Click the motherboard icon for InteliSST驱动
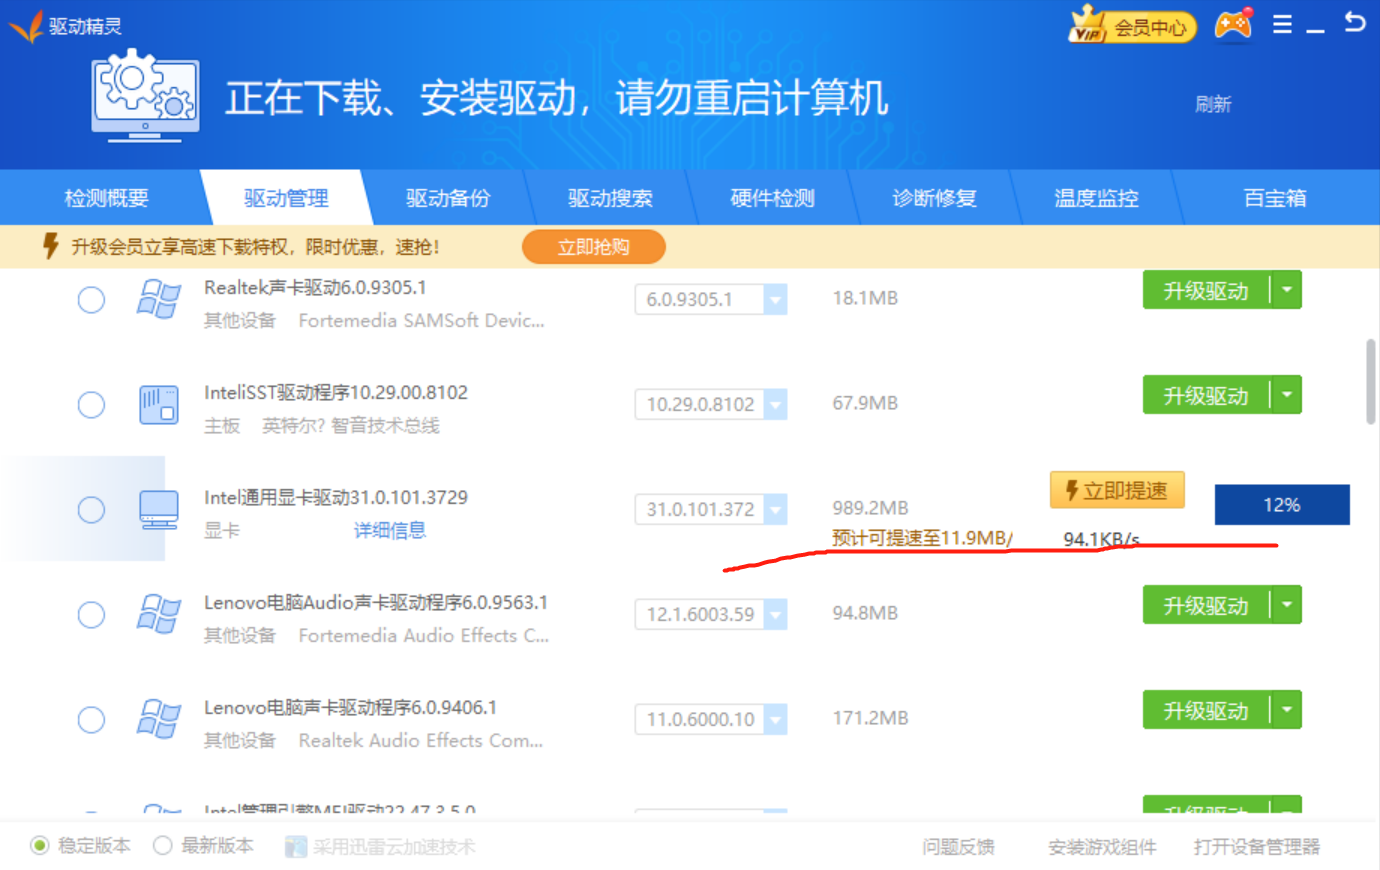 click(x=158, y=404)
